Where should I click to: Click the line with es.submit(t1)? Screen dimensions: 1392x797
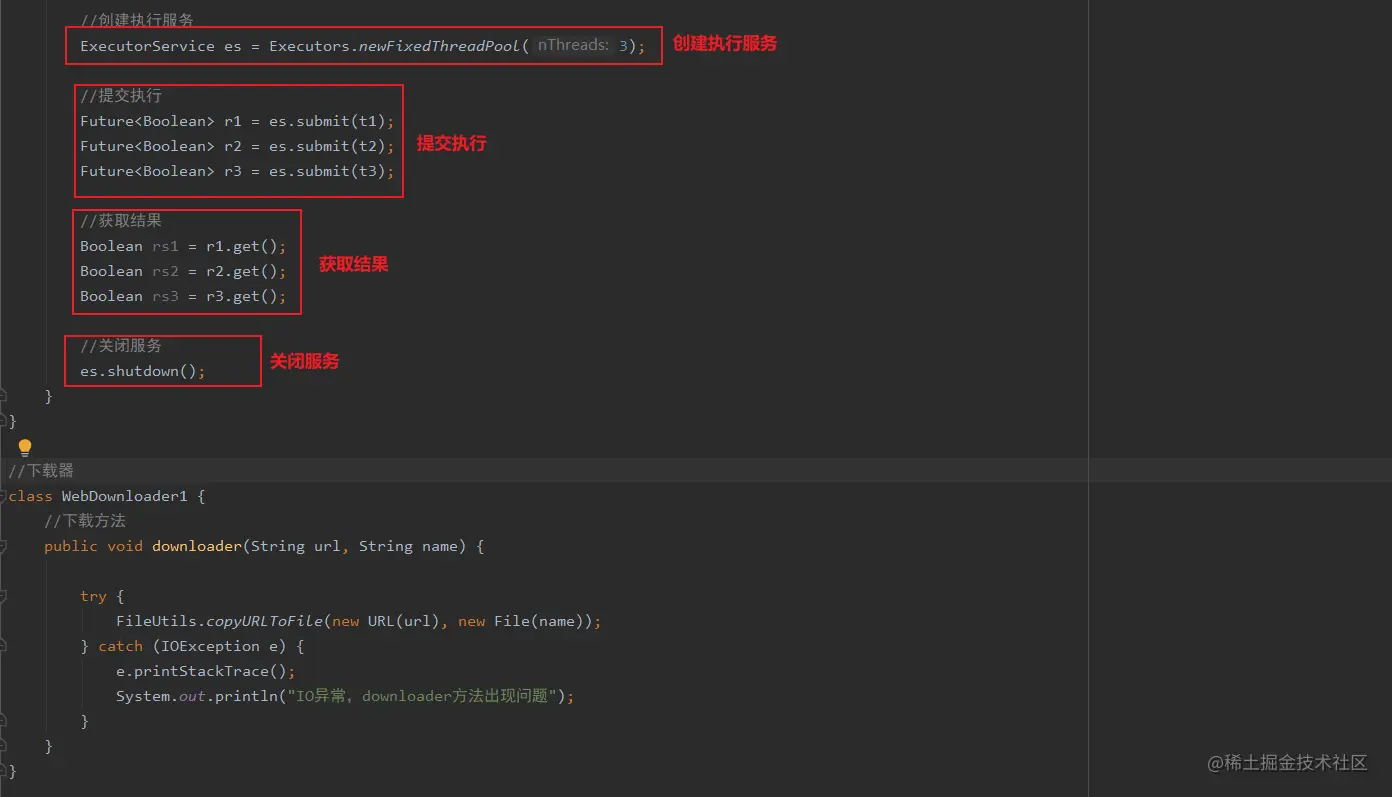[237, 121]
